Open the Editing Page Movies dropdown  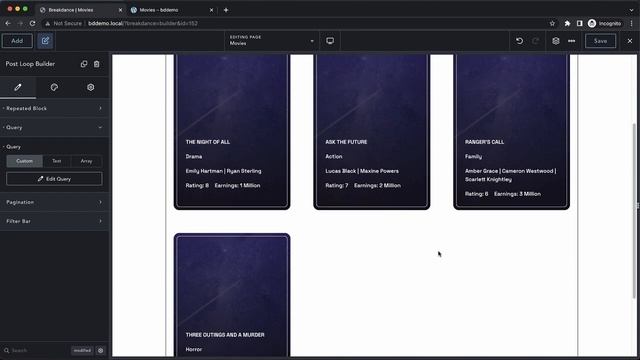(x=271, y=40)
